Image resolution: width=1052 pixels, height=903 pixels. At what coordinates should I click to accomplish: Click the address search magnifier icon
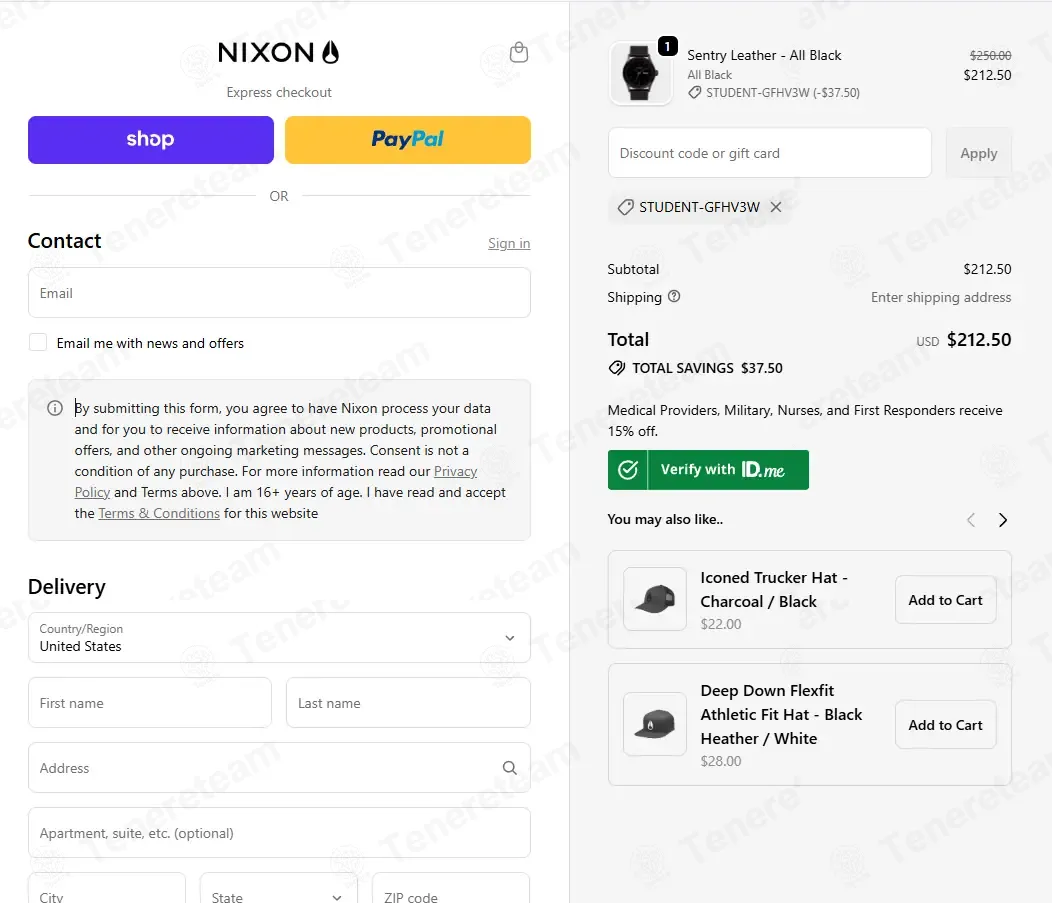coord(510,767)
